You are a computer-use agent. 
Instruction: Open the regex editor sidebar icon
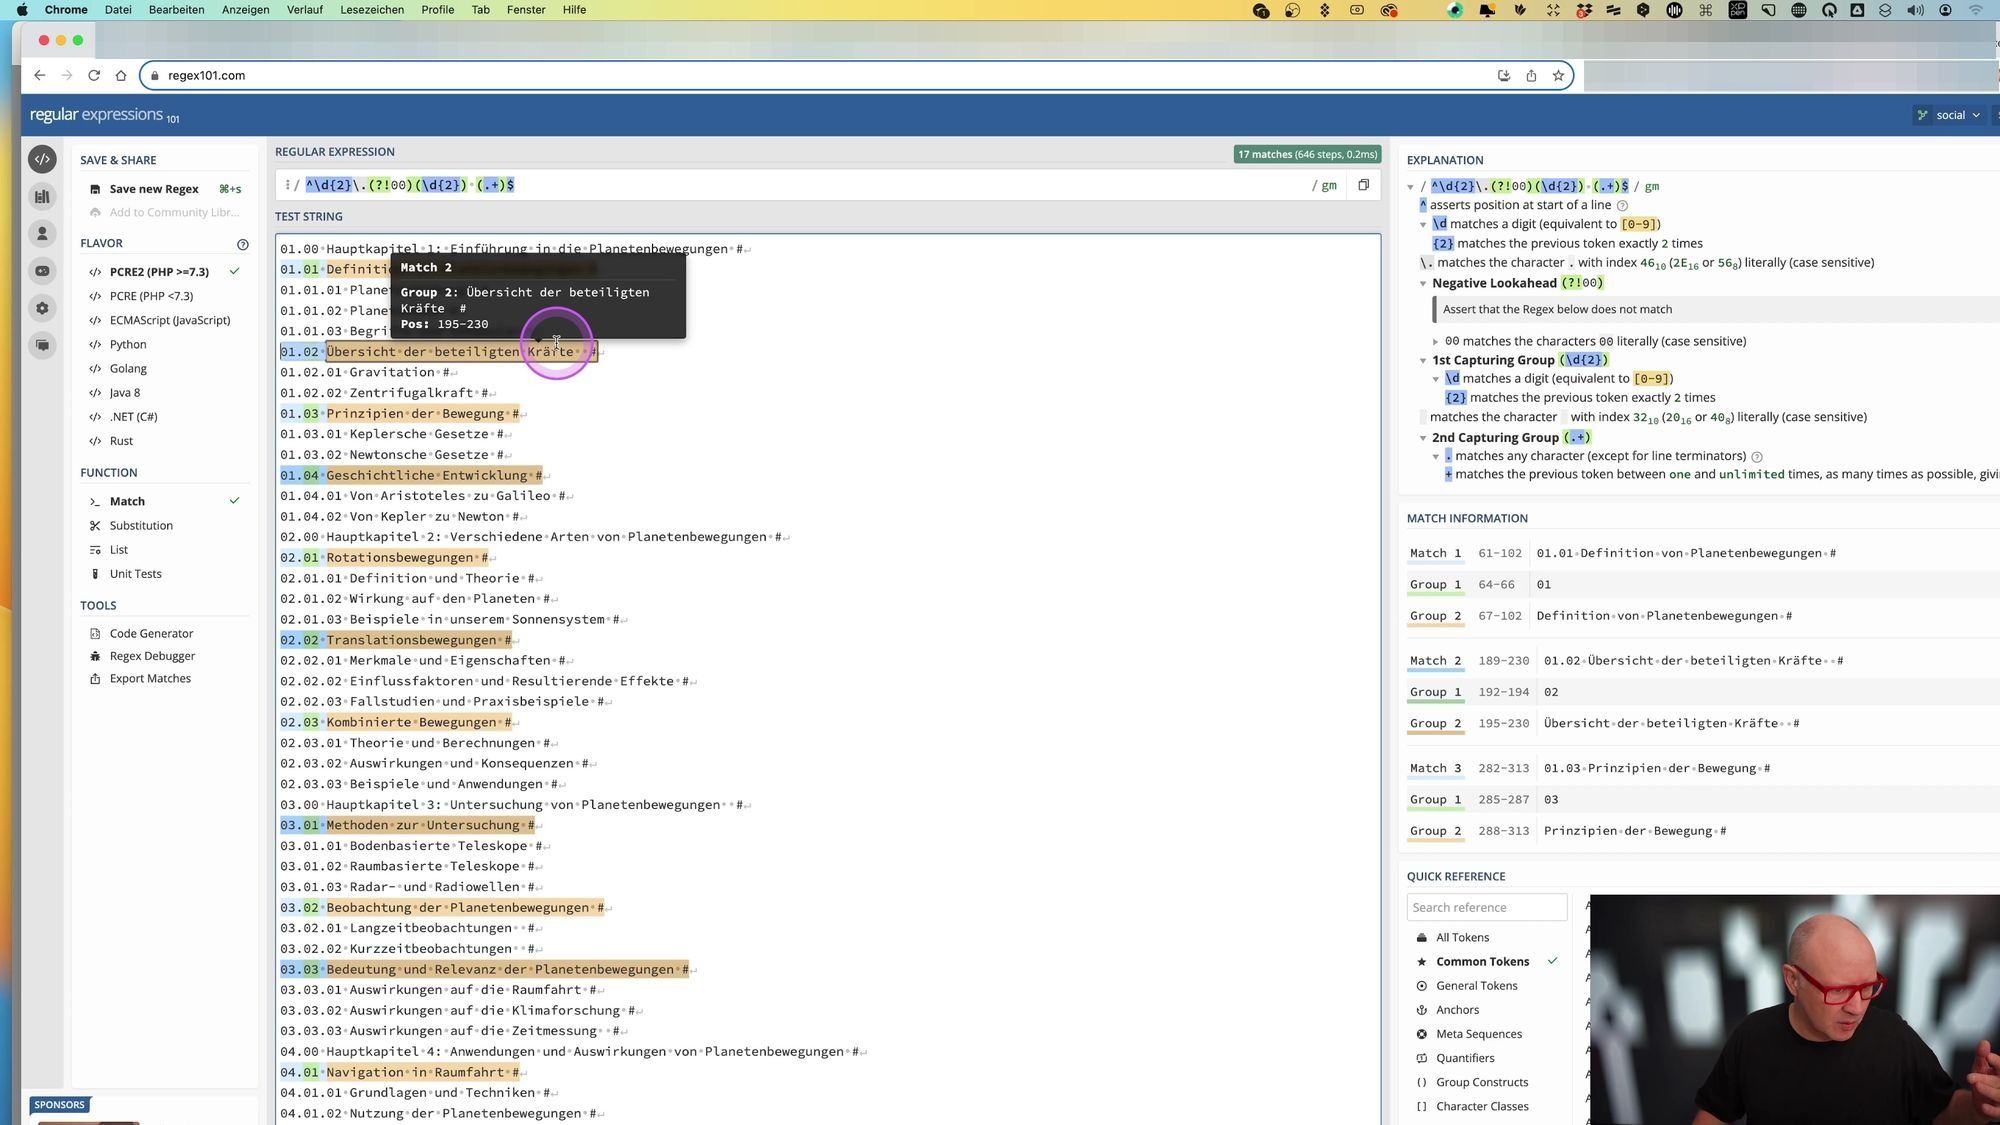pos(42,159)
